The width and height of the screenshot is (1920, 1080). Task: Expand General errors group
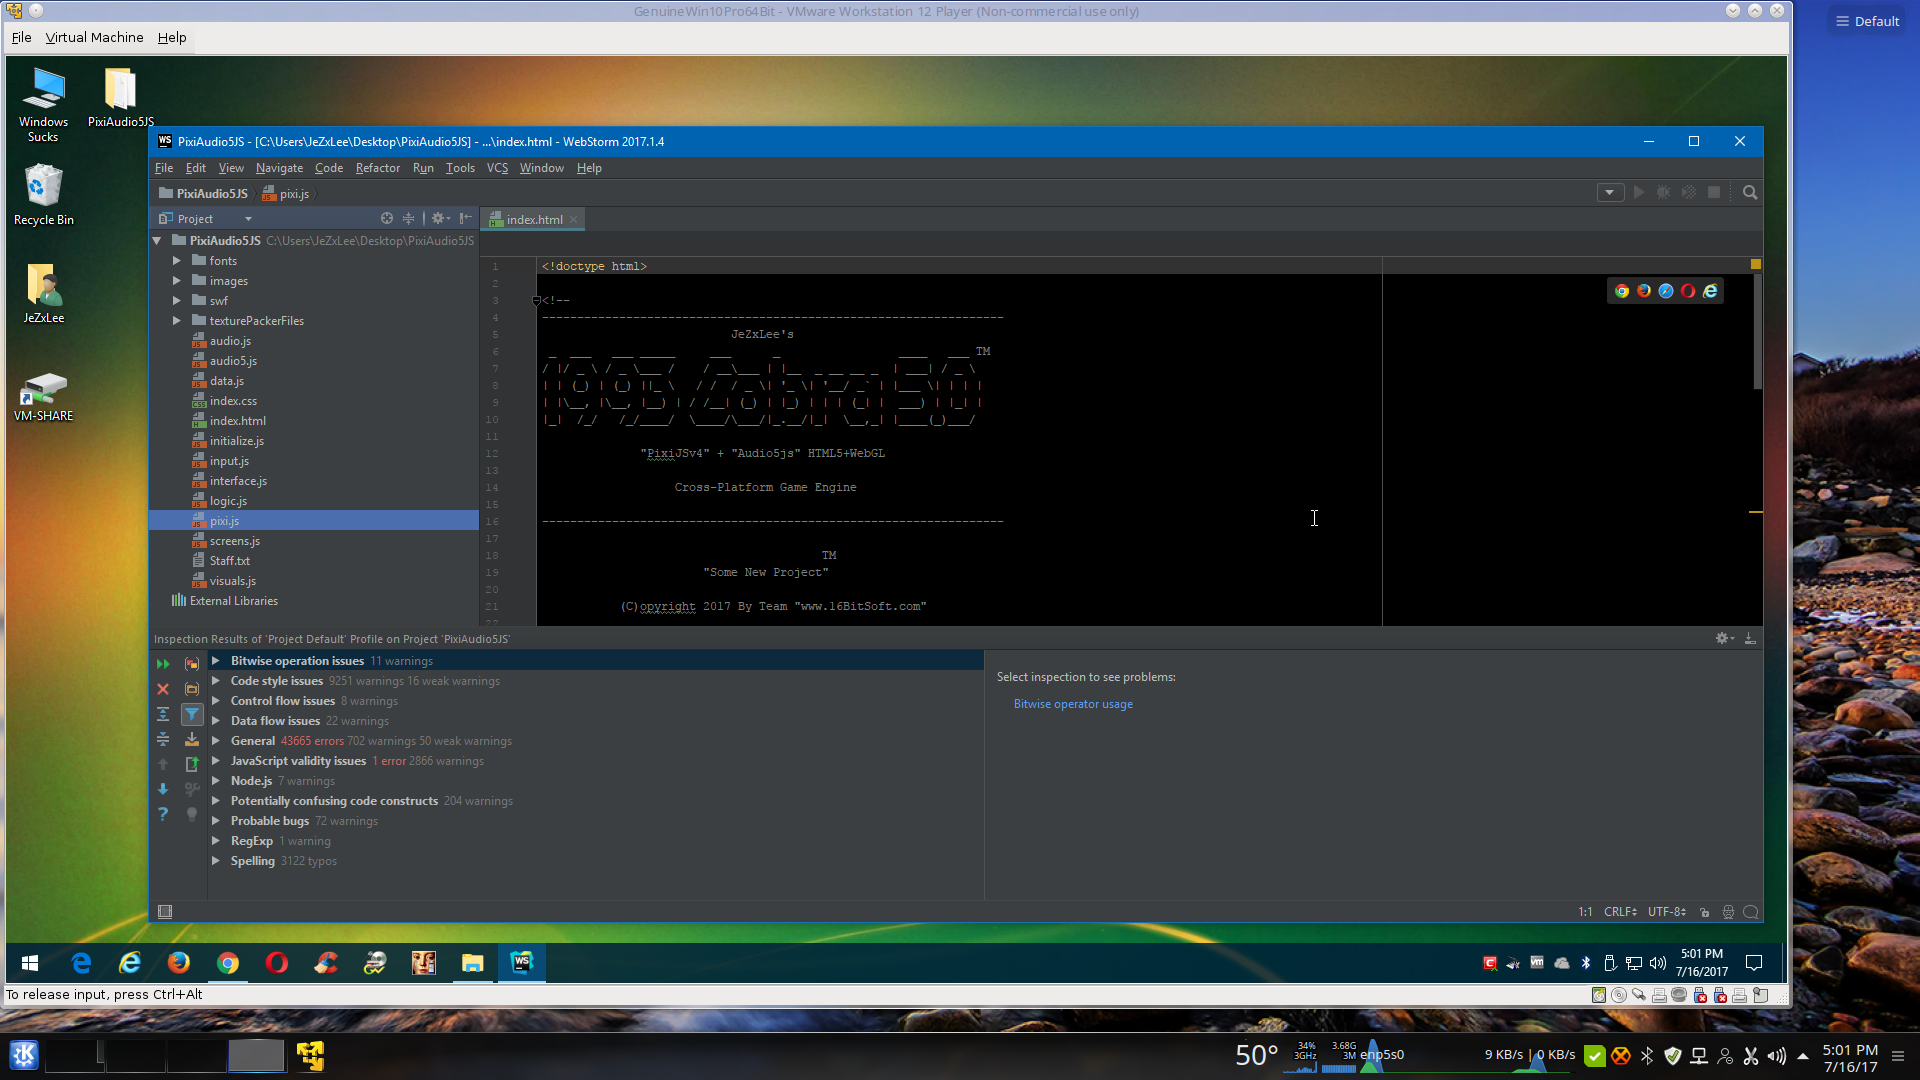pyautogui.click(x=215, y=741)
